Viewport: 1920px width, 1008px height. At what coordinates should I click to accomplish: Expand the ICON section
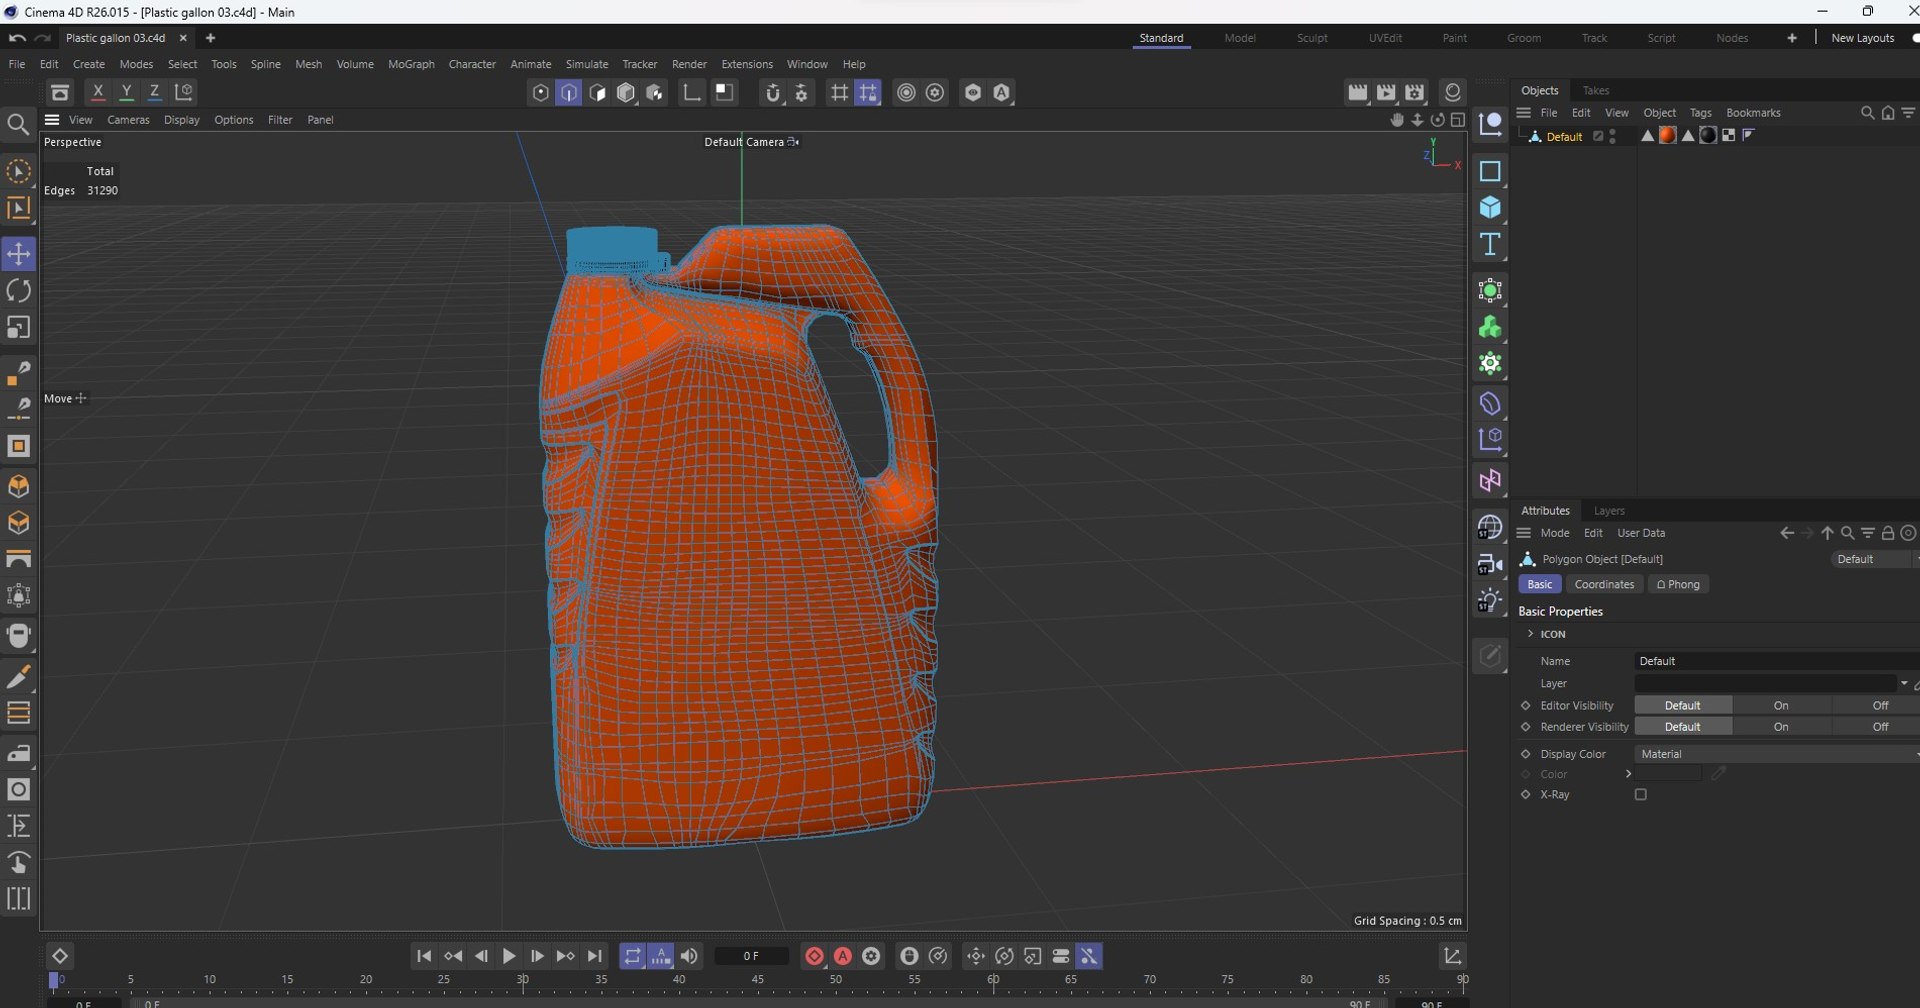(x=1530, y=634)
